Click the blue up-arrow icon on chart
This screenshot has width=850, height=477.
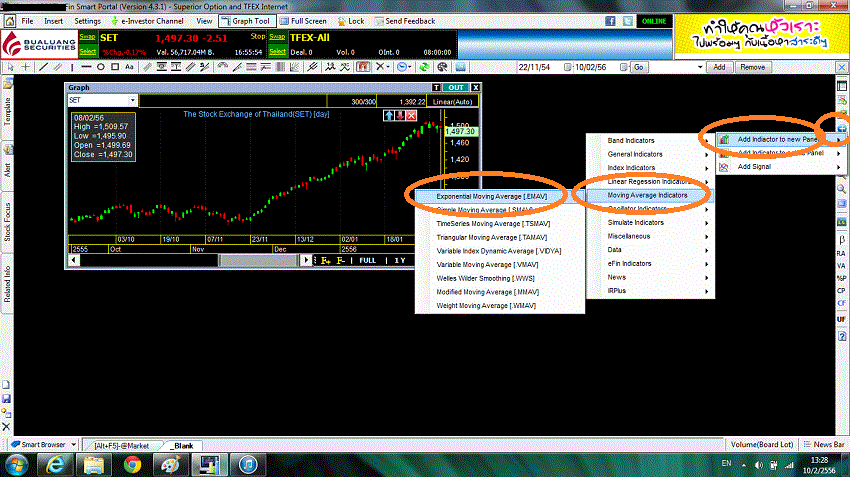tap(389, 115)
